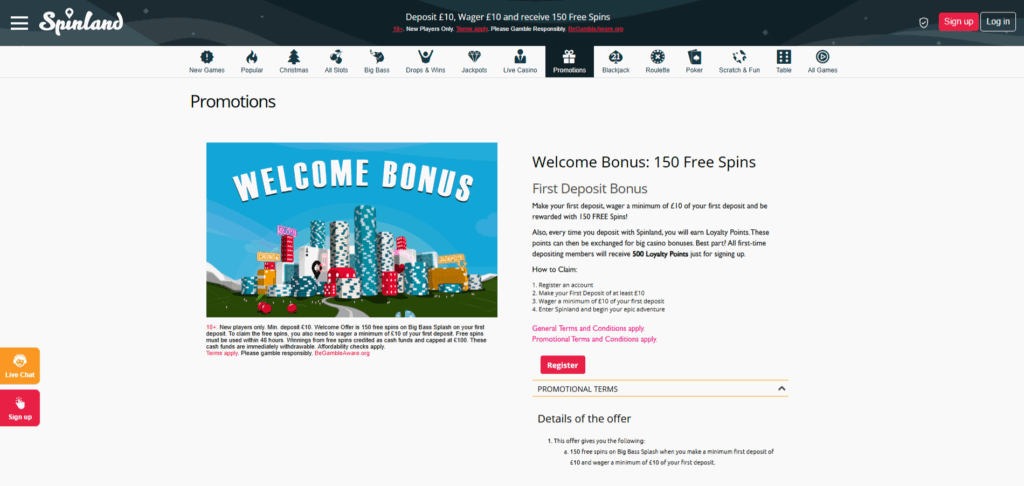Collapse the Promotional Terms section
This screenshot has height=486, width=1024.
tap(660, 389)
